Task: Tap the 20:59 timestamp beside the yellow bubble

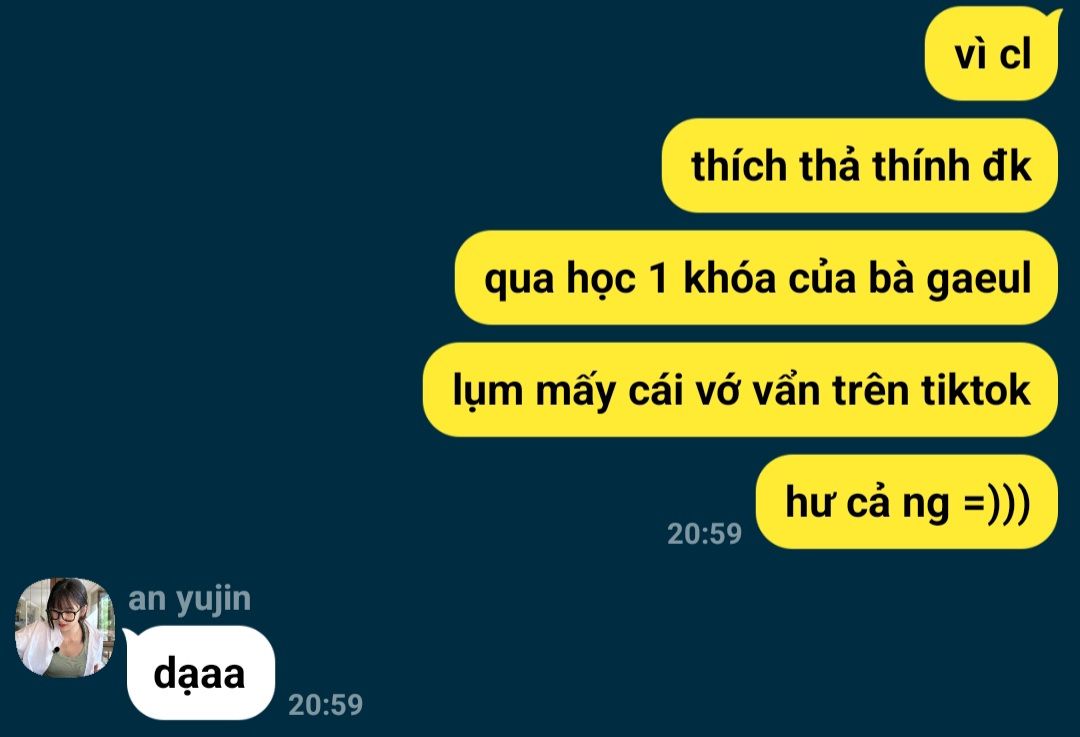Action: click(705, 534)
